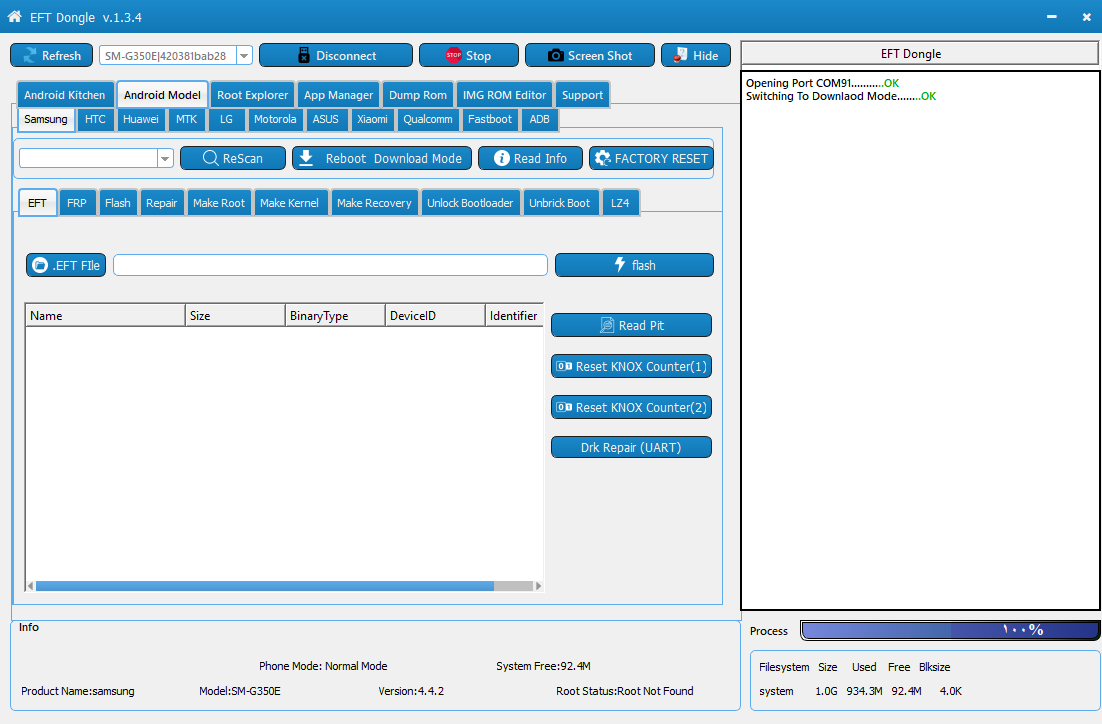Open the Make Kernel sub-tab

[x=289, y=203]
